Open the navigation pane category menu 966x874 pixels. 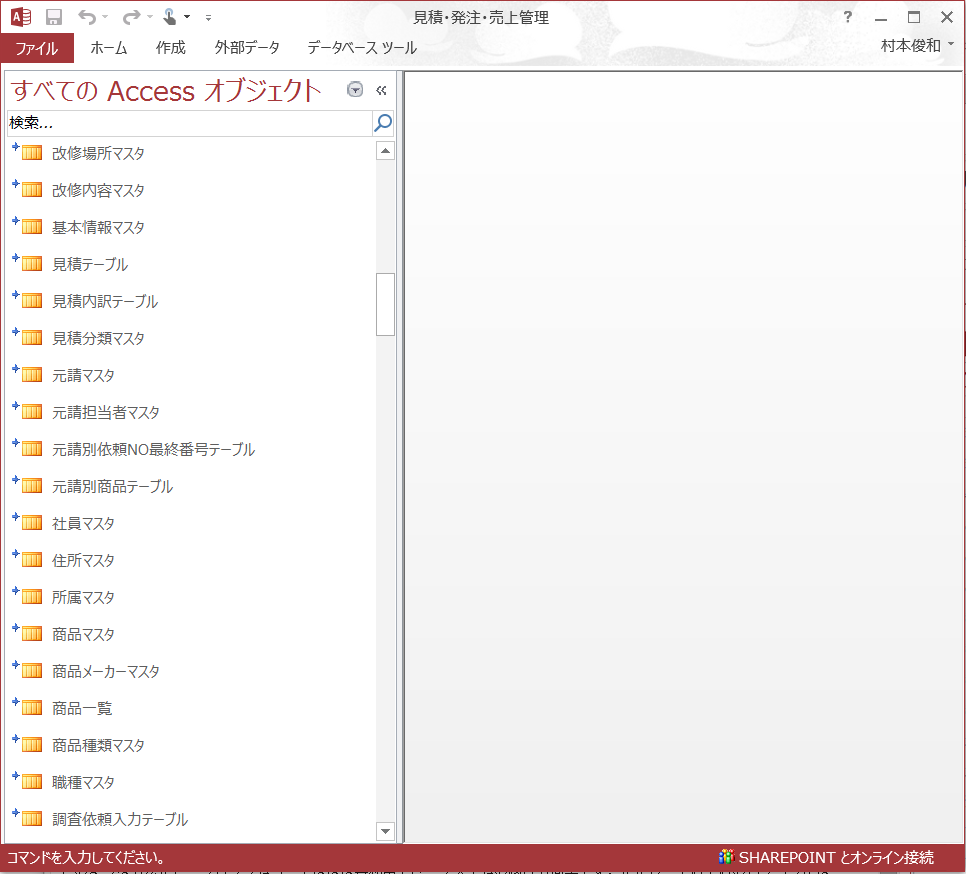[x=355, y=89]
